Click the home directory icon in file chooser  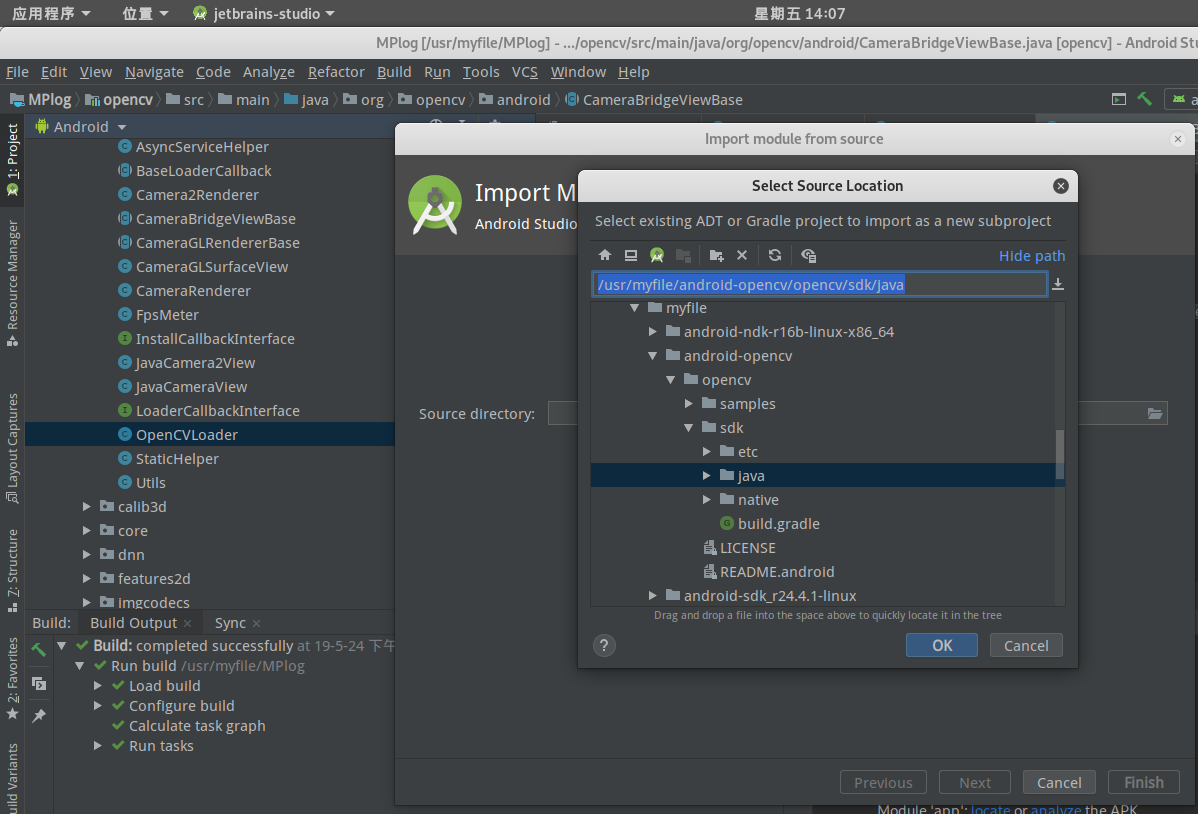point(605,255)
